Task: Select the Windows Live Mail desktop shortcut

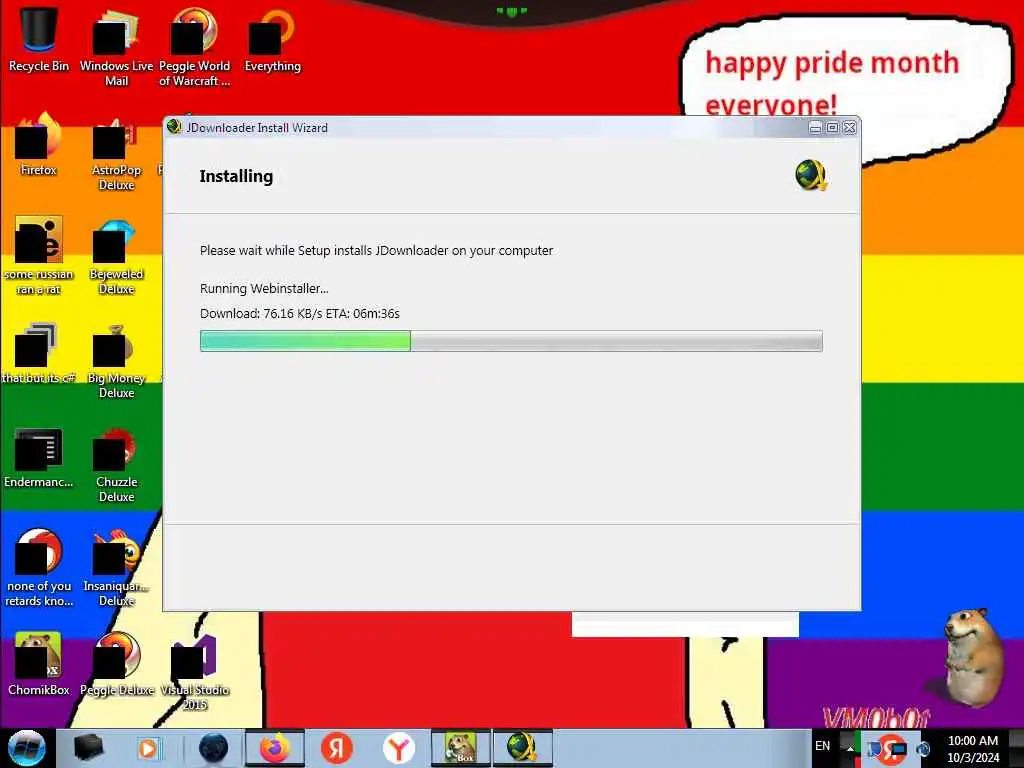Action: 116,47
